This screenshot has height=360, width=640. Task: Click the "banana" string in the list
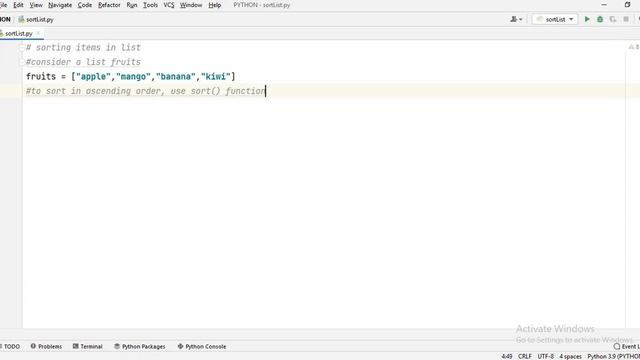pos(176,76)
